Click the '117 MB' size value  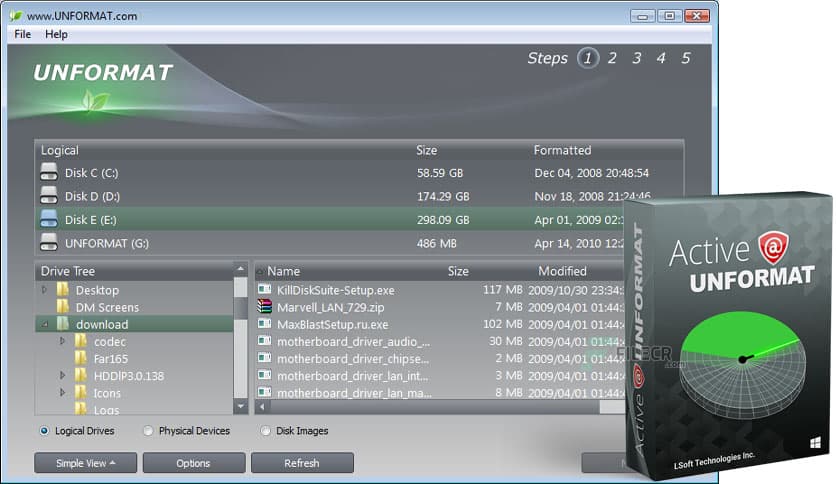(x=502, y=290)
